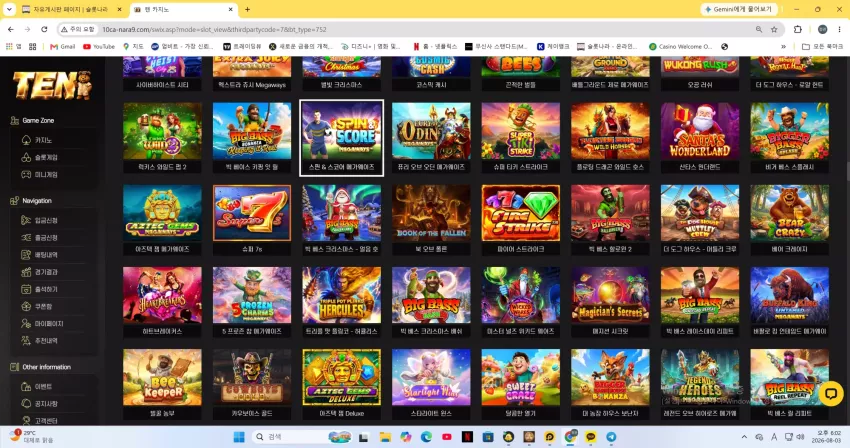Open the 쿠폰함 coupon box item
This screenshot has height=448, width=850.
click(43, 306)
